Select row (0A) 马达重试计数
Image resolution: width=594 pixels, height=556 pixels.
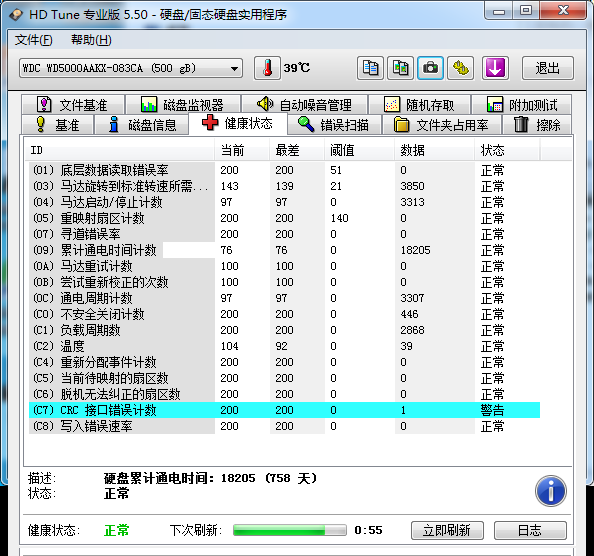click(284, 266)
